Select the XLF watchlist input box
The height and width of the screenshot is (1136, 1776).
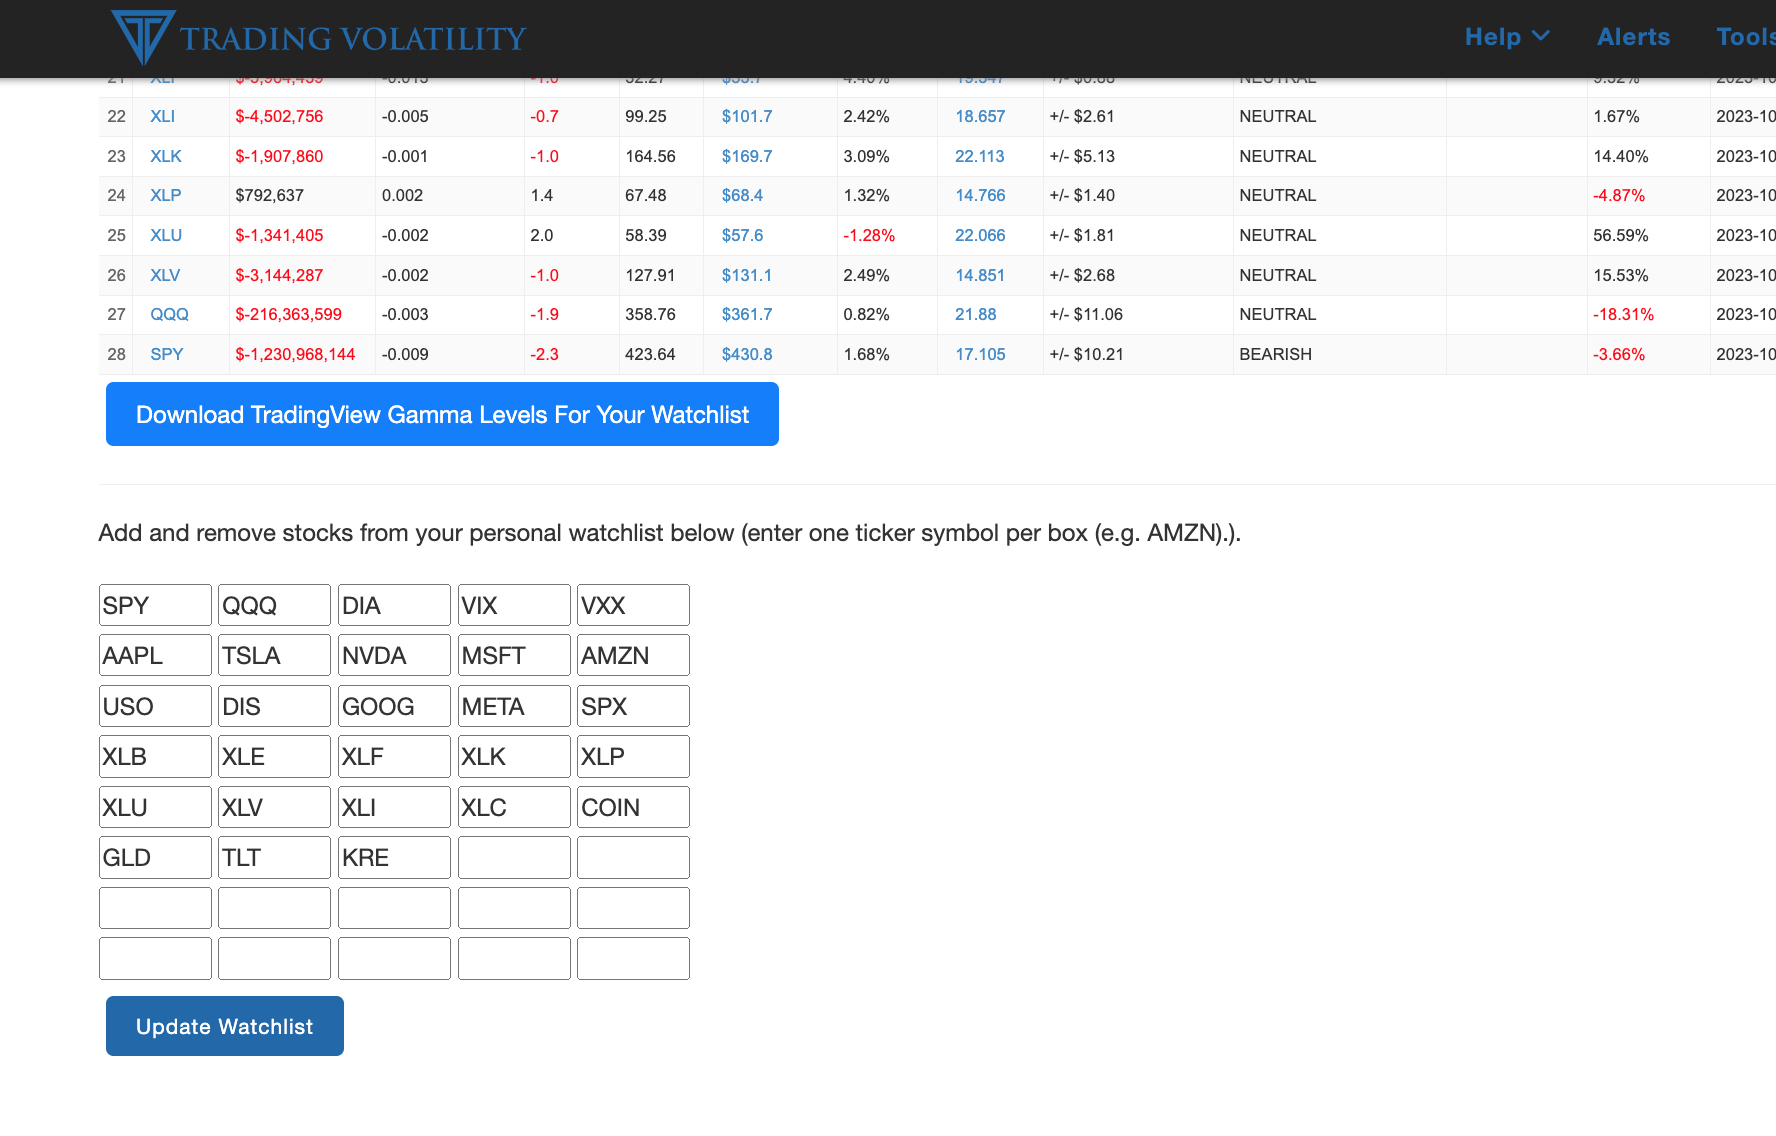pos(394,756)
